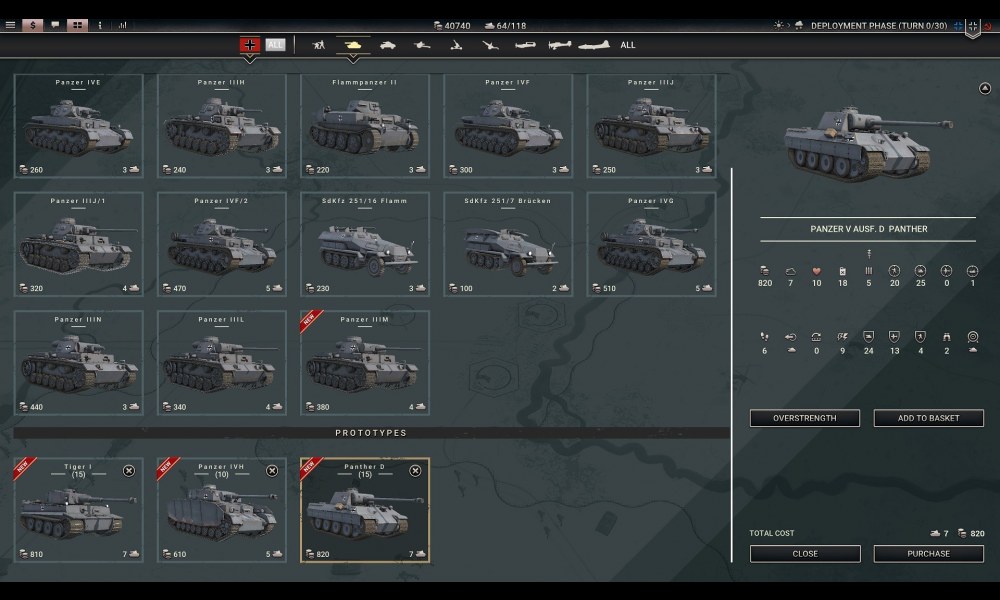The width and height of the screenshot is (1000, 600).
Task: Purchase the selected Panther
Action: [929, 553]
